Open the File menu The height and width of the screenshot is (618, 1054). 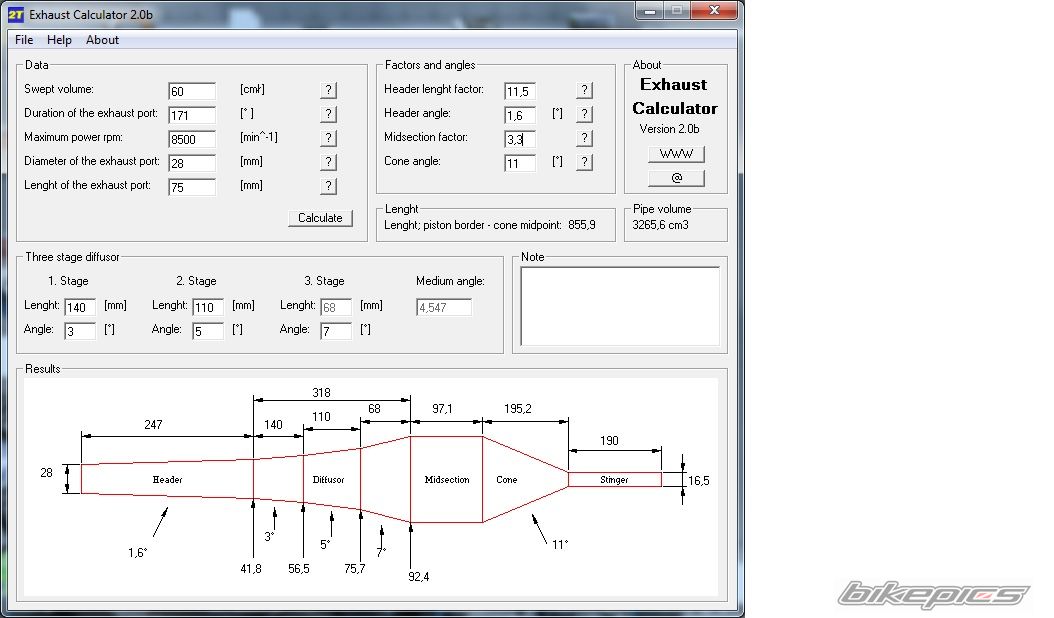24,40
